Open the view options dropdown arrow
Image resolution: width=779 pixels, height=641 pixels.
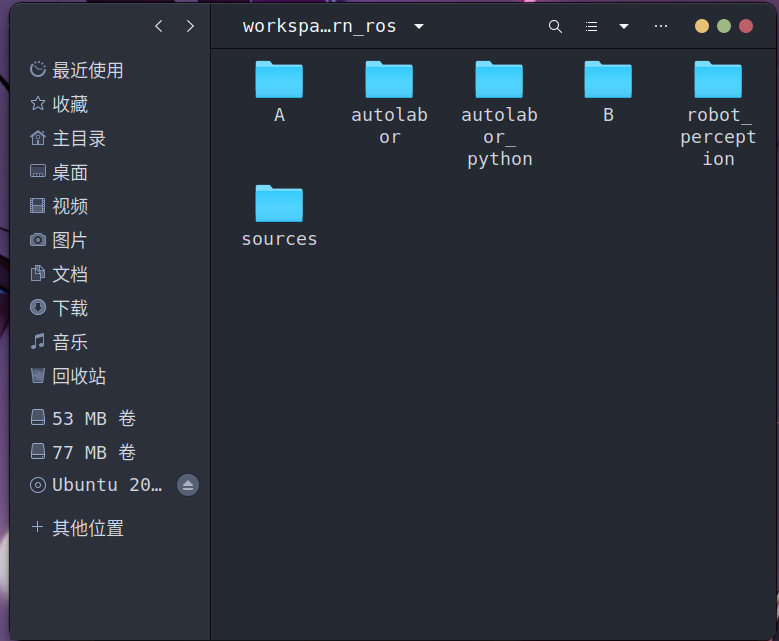click(624, 26)
